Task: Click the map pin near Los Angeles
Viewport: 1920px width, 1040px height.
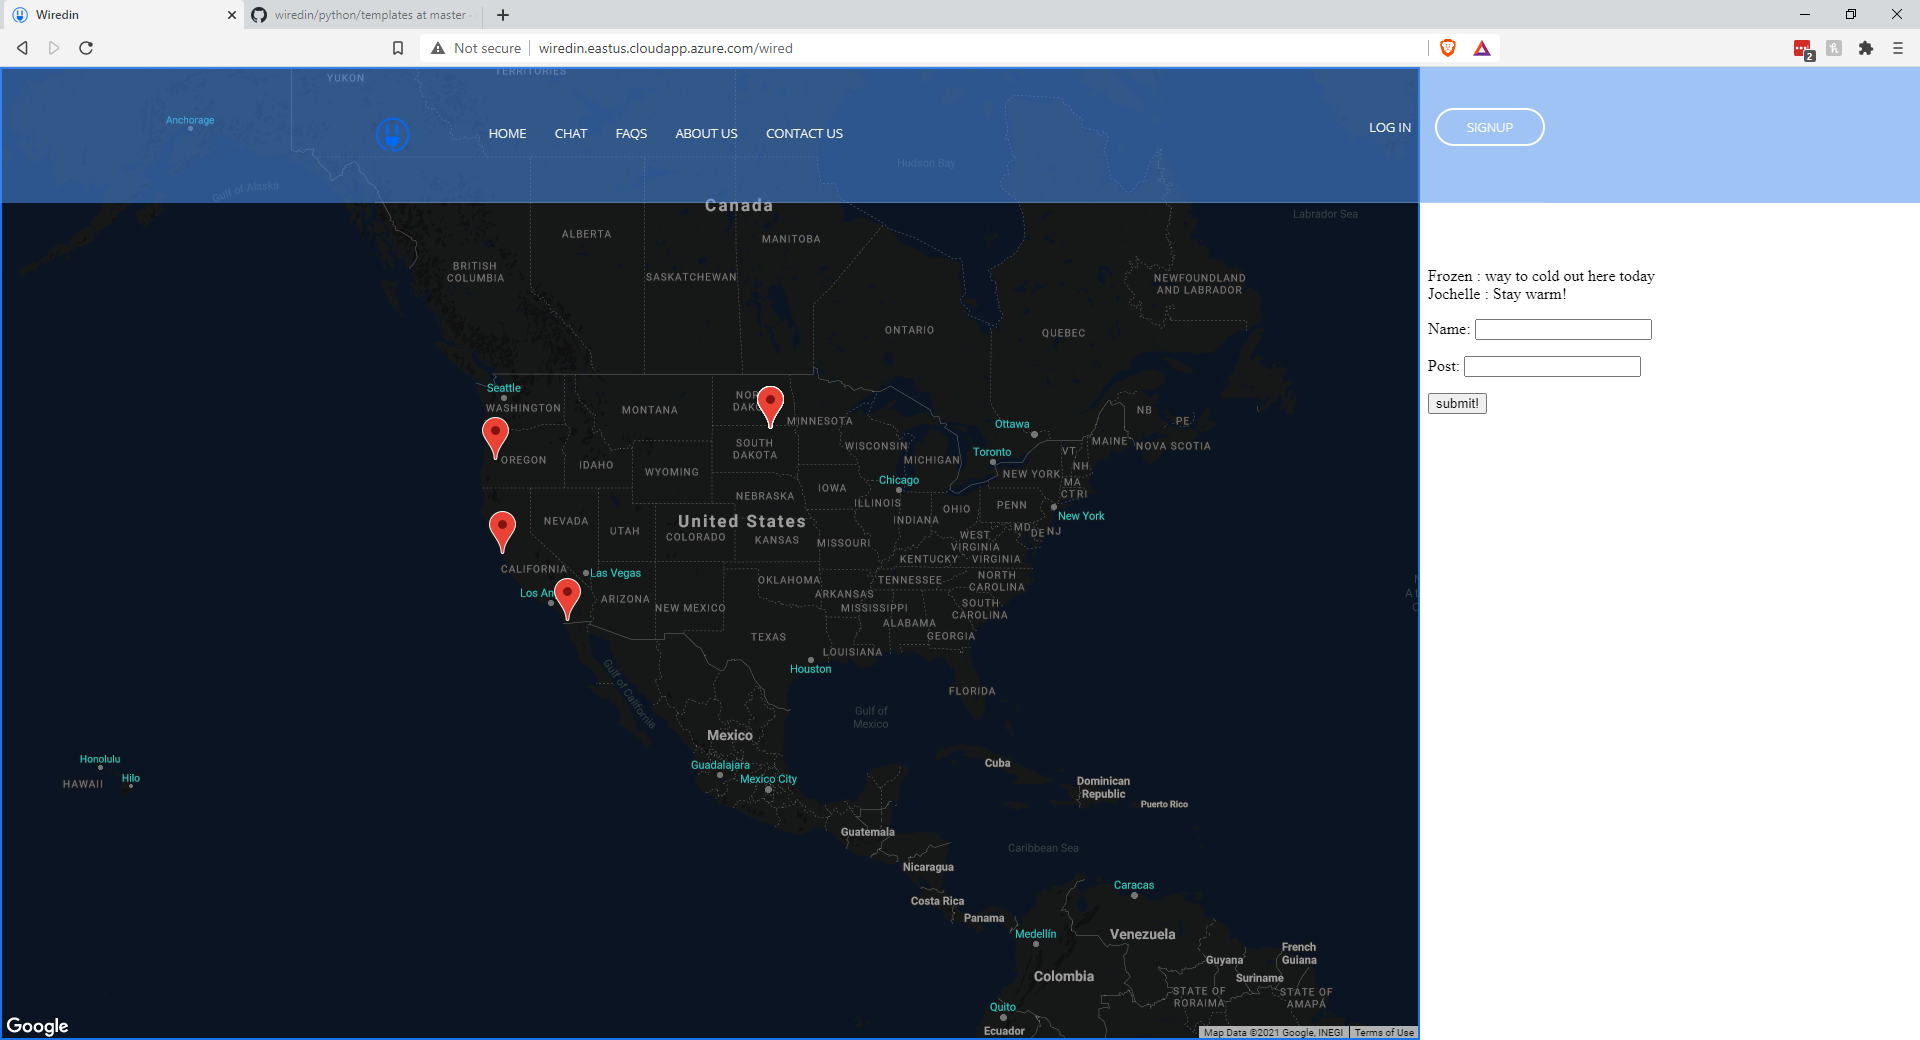Action: 567,599
